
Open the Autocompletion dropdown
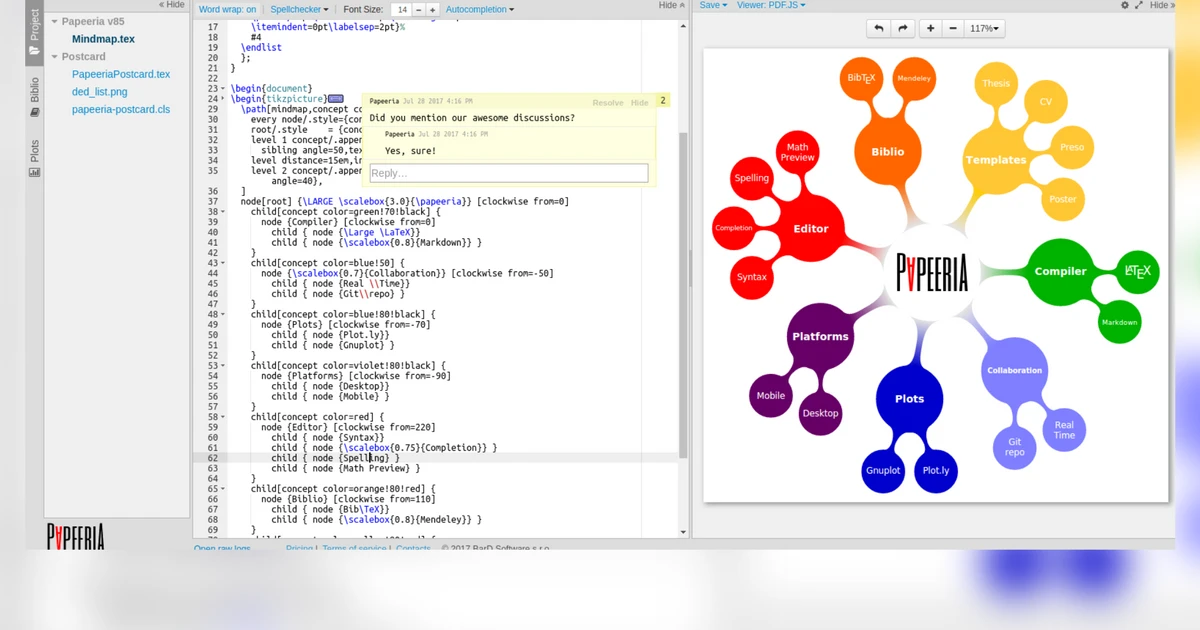[479, 9]
